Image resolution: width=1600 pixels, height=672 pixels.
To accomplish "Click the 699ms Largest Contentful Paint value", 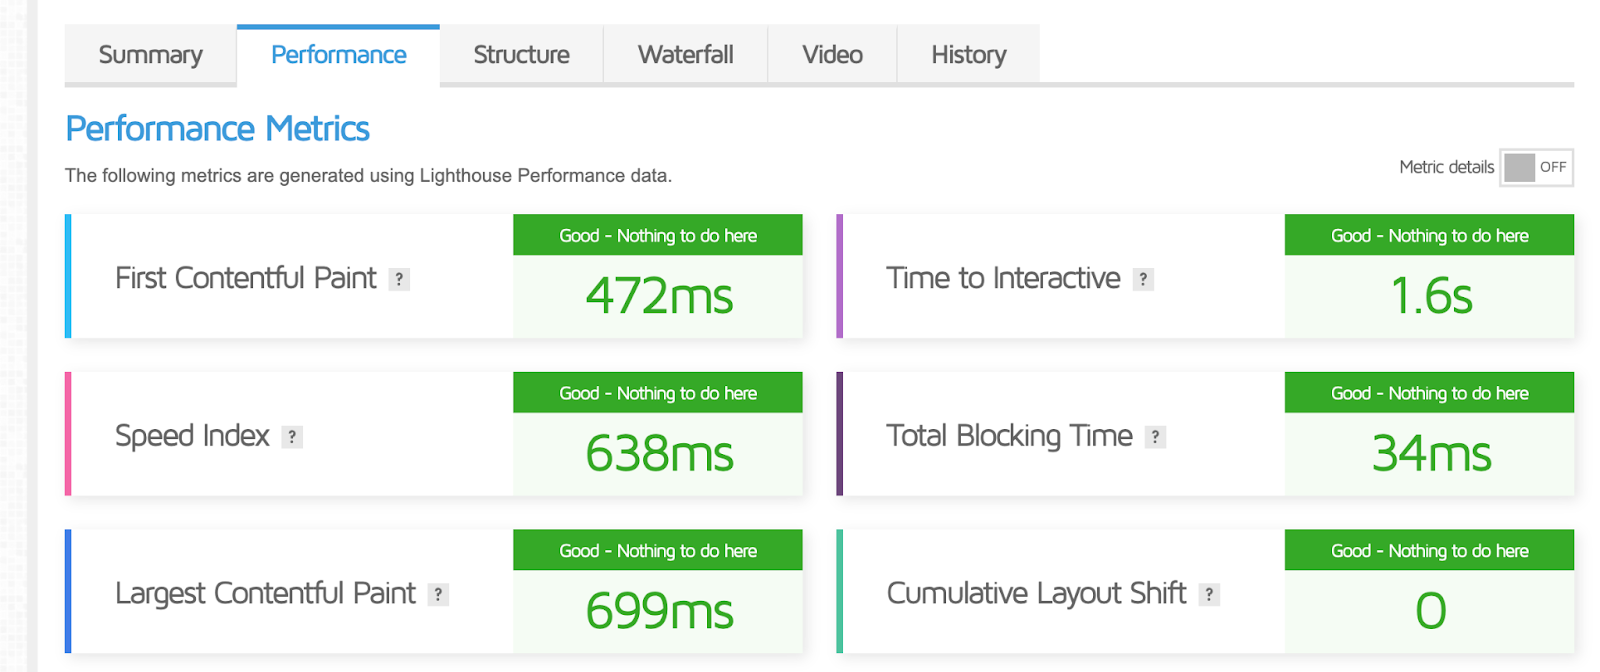I will pos(659,611).
